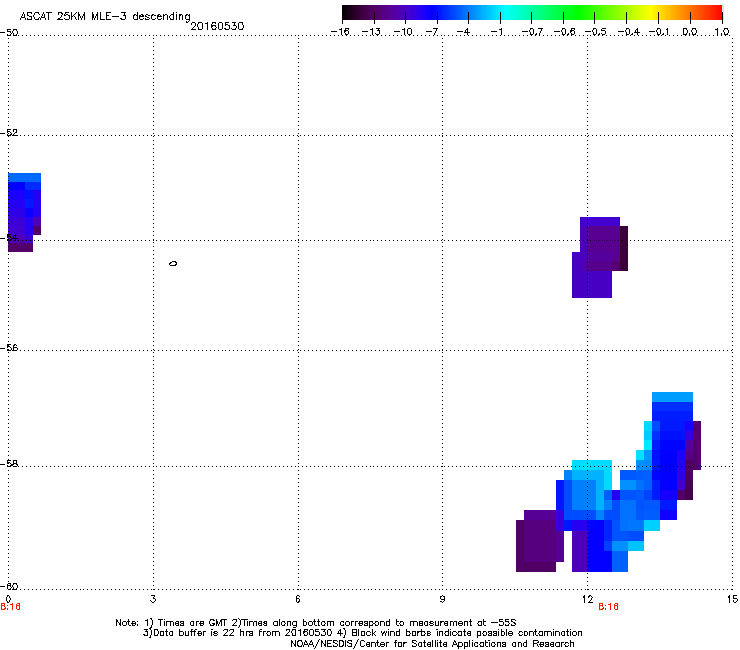Click the latitude axis label -56

(9, 347)
